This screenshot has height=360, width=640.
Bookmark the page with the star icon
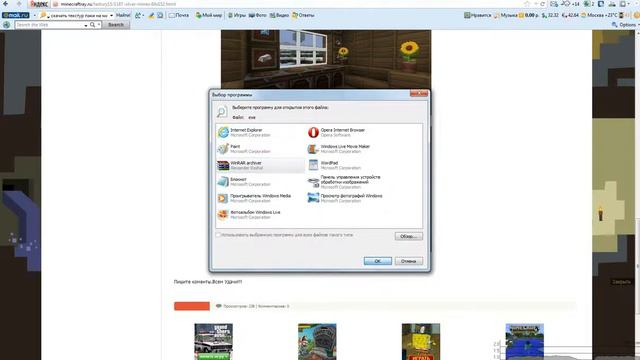coord(527,4)
